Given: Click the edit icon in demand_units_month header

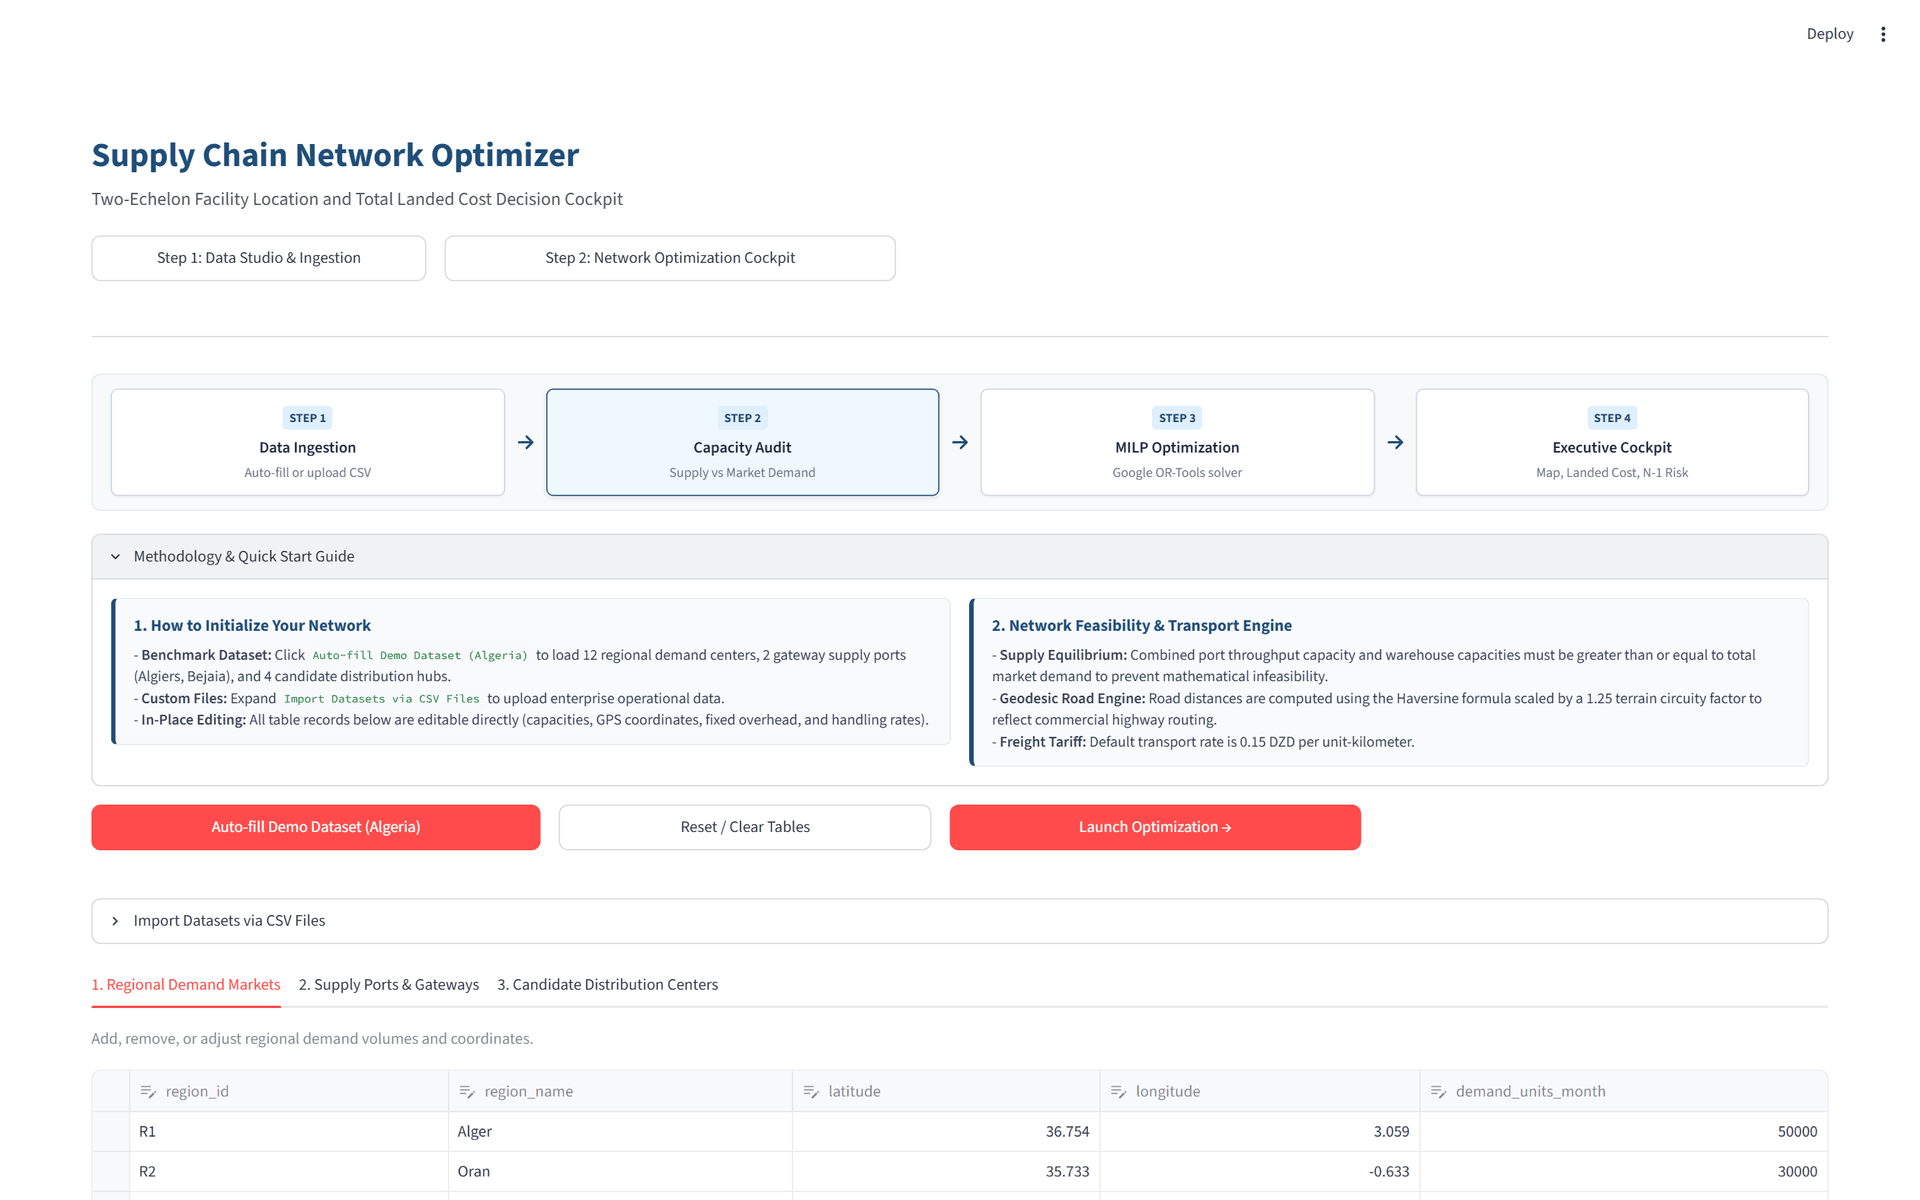Looking at the screenshot, I should (x=1439, y=1091).
